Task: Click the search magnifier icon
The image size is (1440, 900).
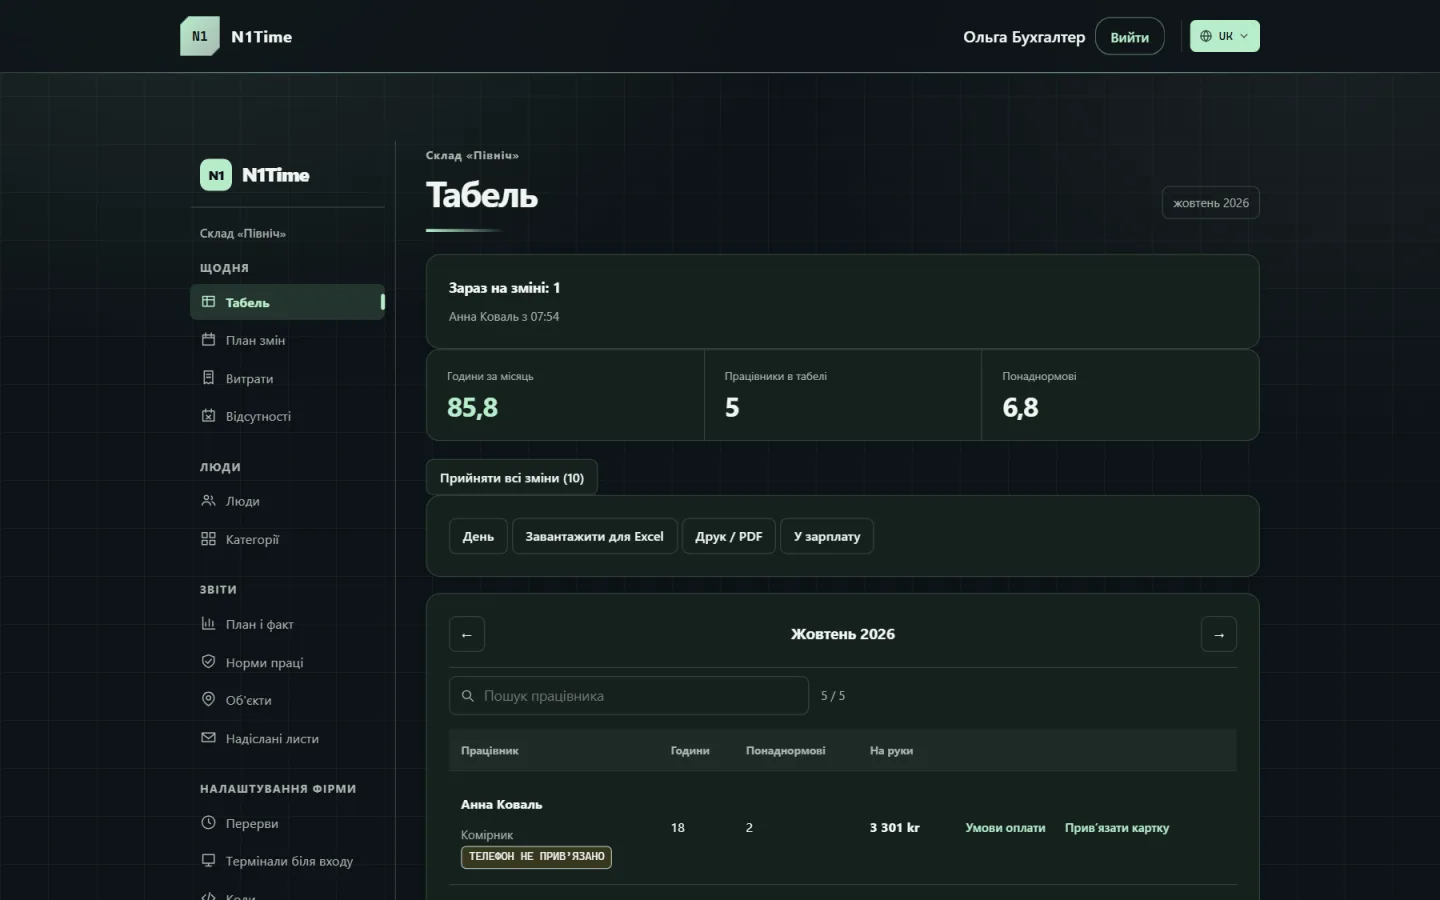Action: pyautogui.click(x=467, y=696)
